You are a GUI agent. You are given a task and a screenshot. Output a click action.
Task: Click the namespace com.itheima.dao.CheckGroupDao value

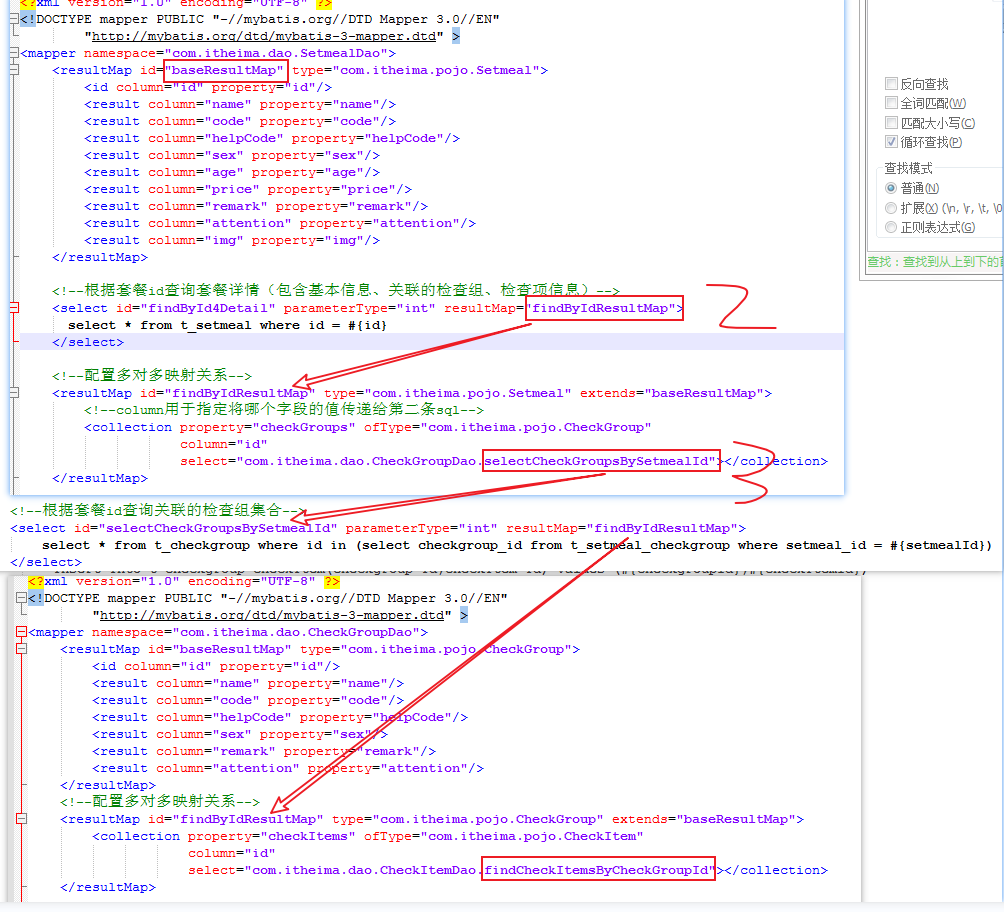pos(296,632)
